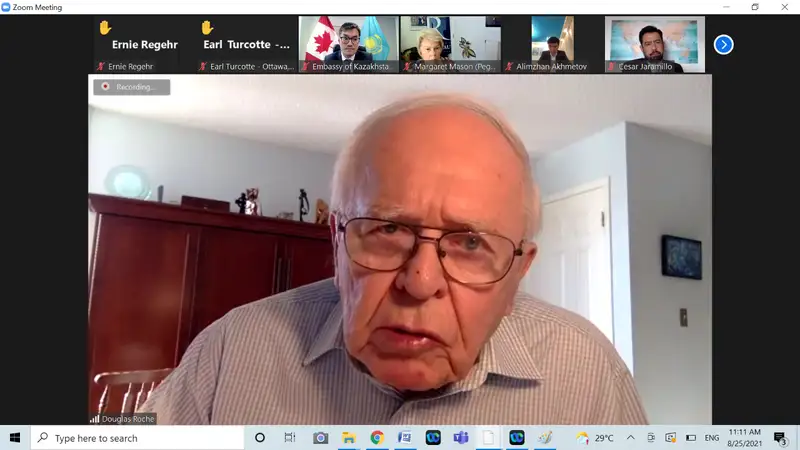Screen dimensions: 800x450
Task: Open Microsoft Teams from the taskbar
Action: (x=461, y=438)
